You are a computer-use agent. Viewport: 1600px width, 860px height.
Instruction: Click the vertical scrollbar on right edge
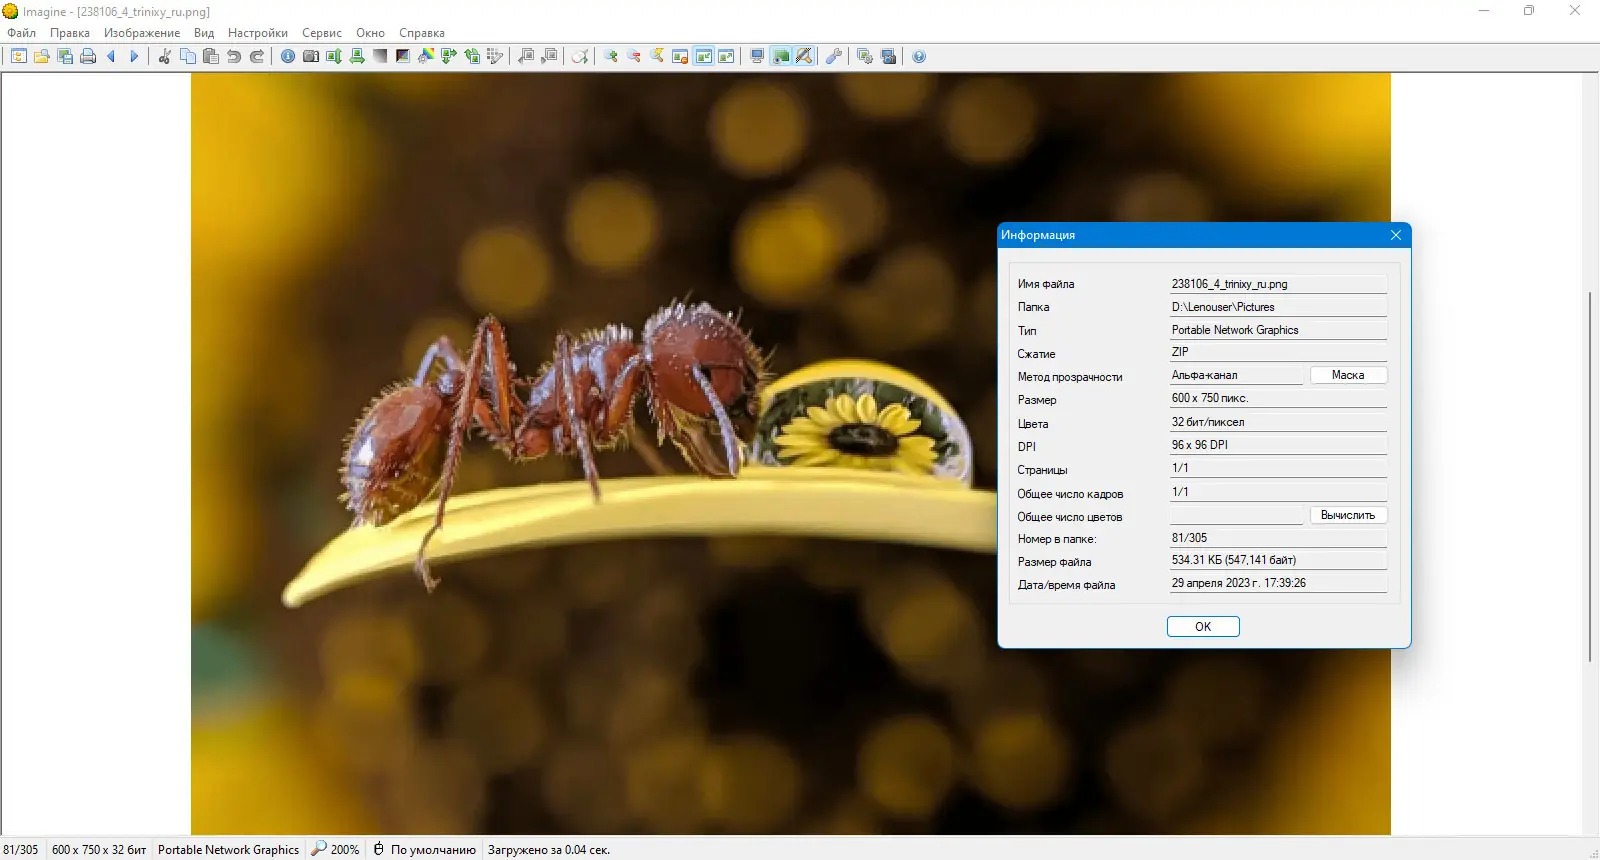(1590, 475)
